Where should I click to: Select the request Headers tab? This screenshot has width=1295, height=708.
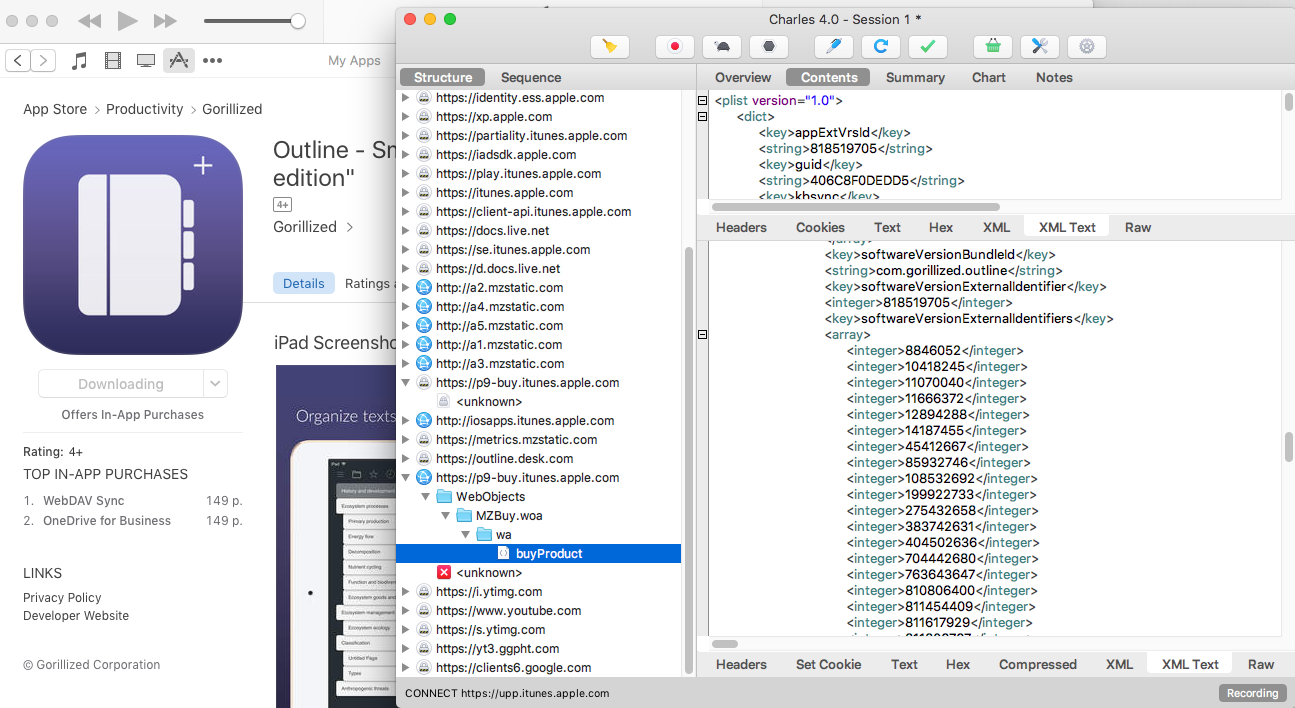point(741,227)
